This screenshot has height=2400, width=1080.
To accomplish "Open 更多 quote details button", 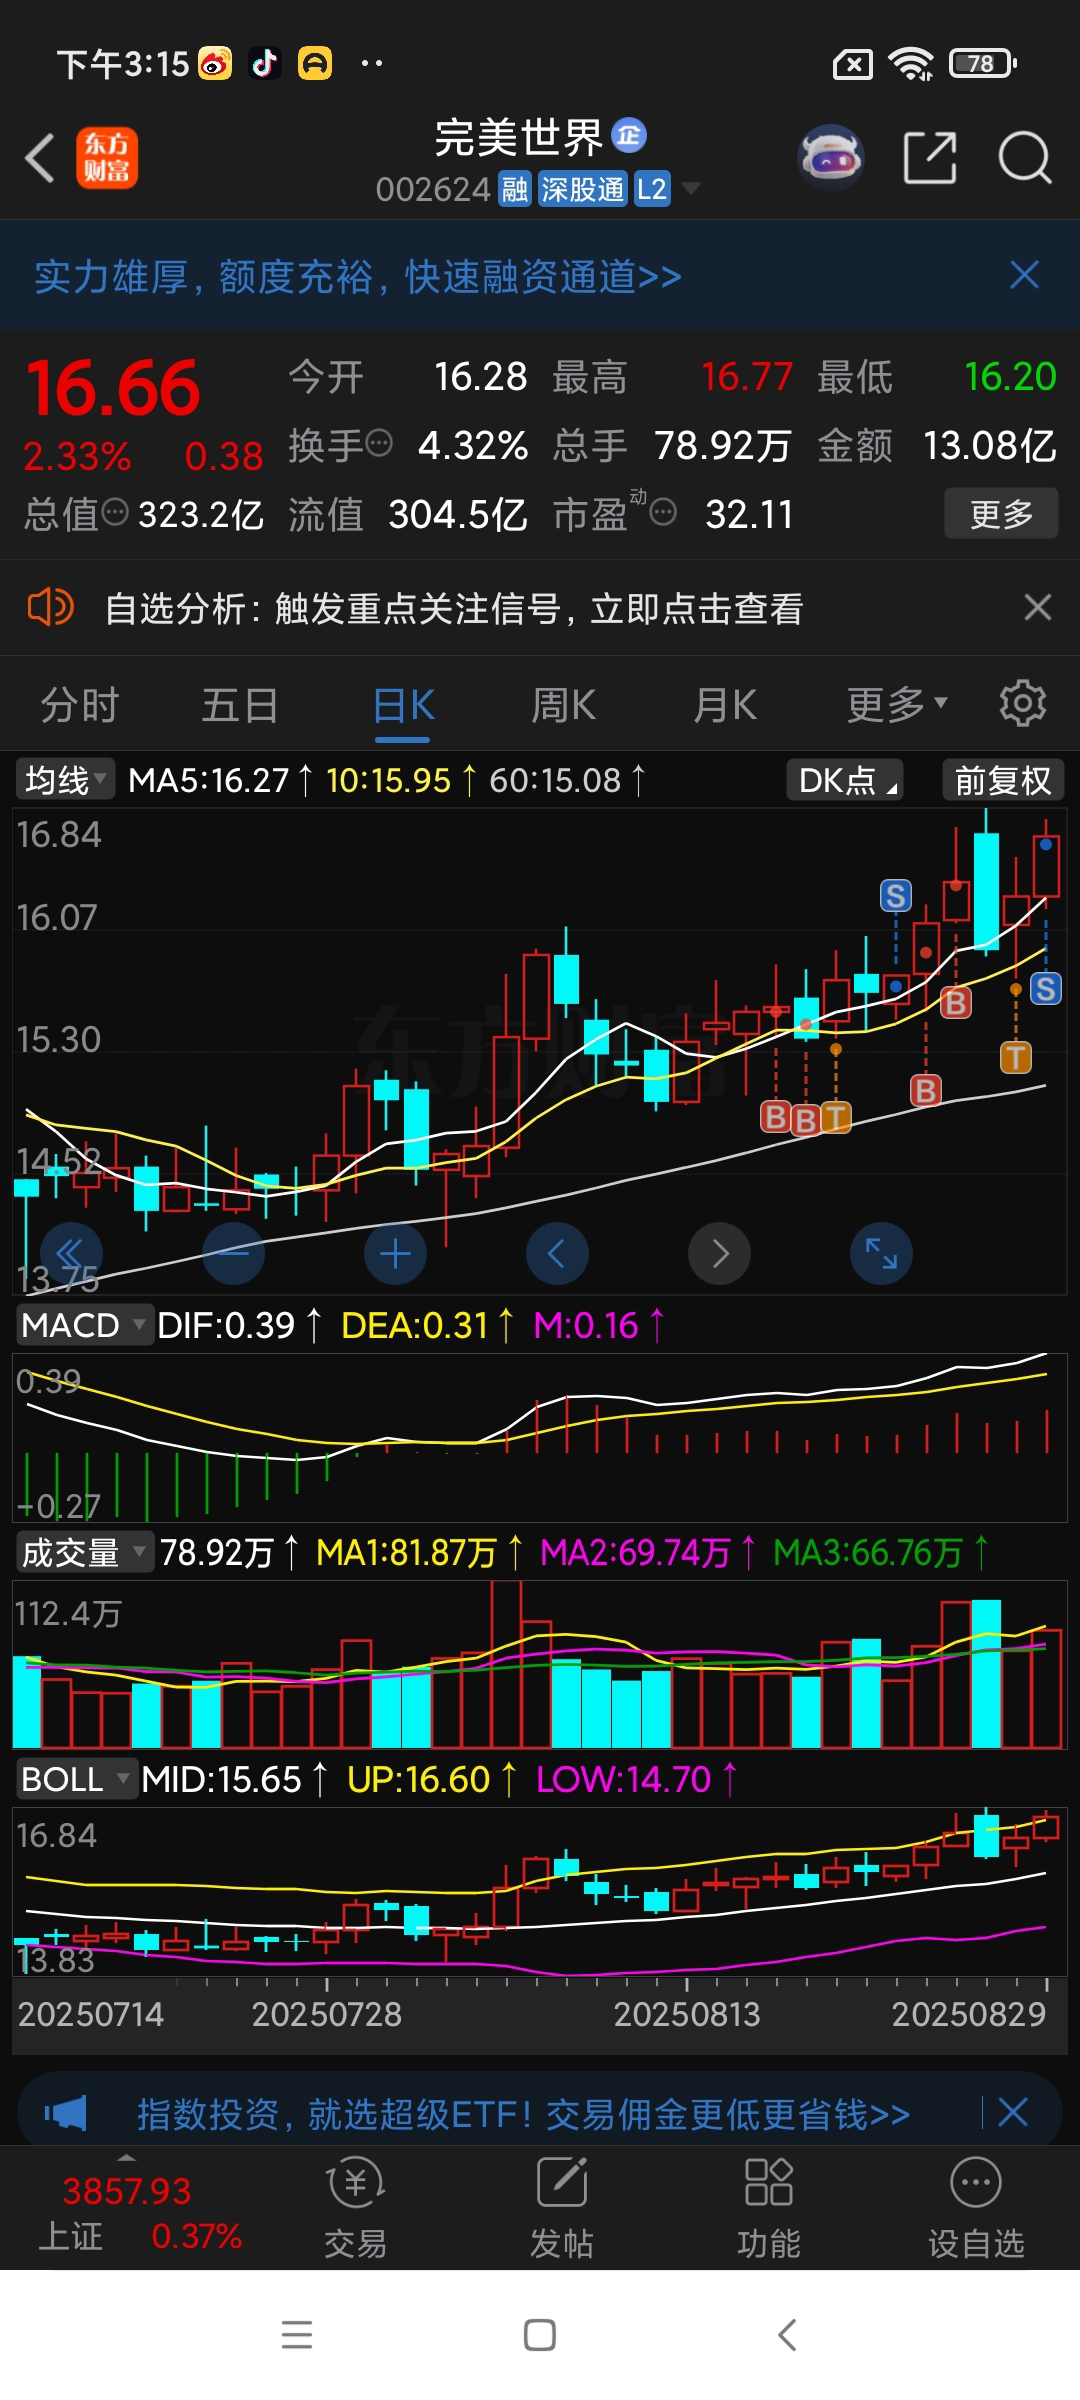I will (1001, 514).
